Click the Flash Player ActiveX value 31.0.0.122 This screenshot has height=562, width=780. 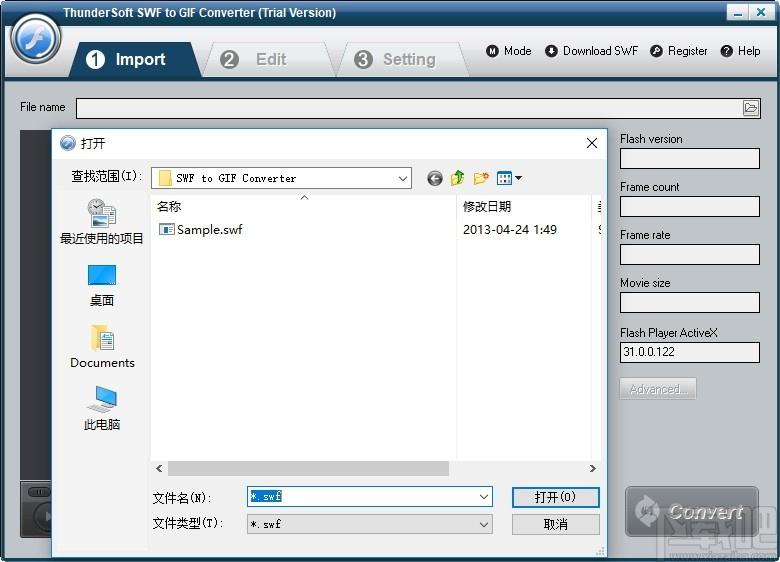(689, 352)
